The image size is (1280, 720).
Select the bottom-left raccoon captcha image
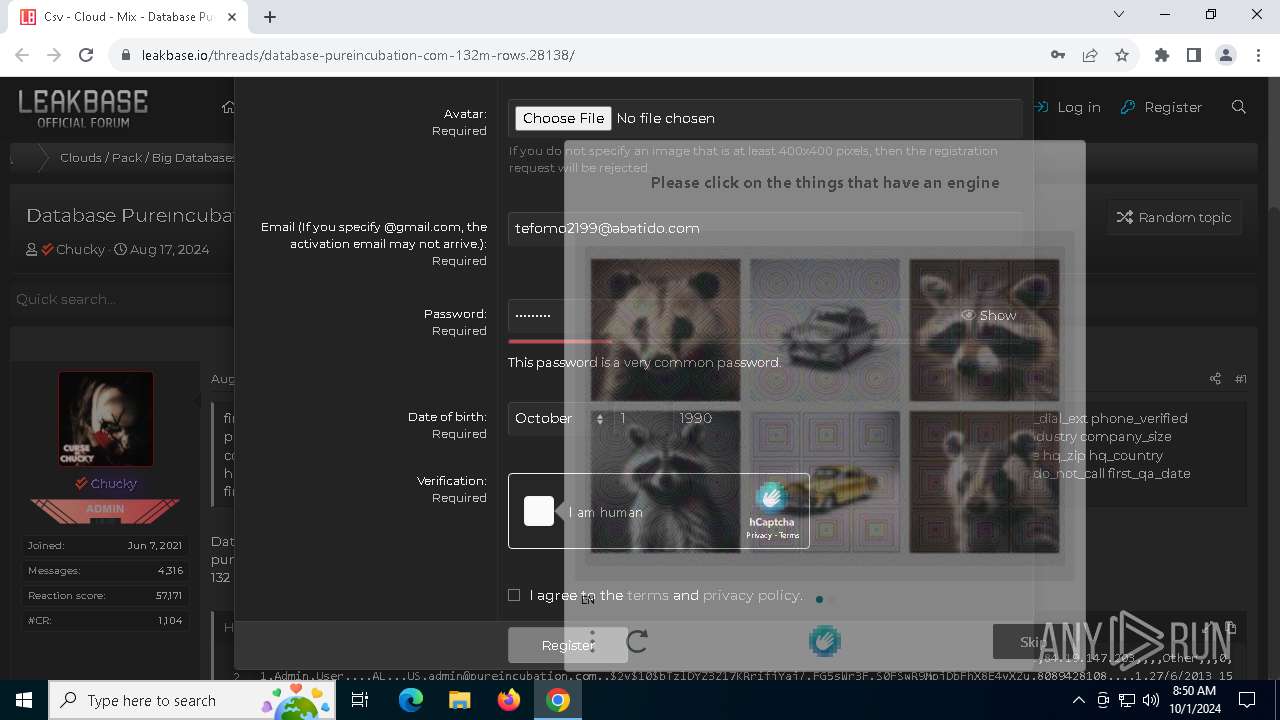[665, 482]
